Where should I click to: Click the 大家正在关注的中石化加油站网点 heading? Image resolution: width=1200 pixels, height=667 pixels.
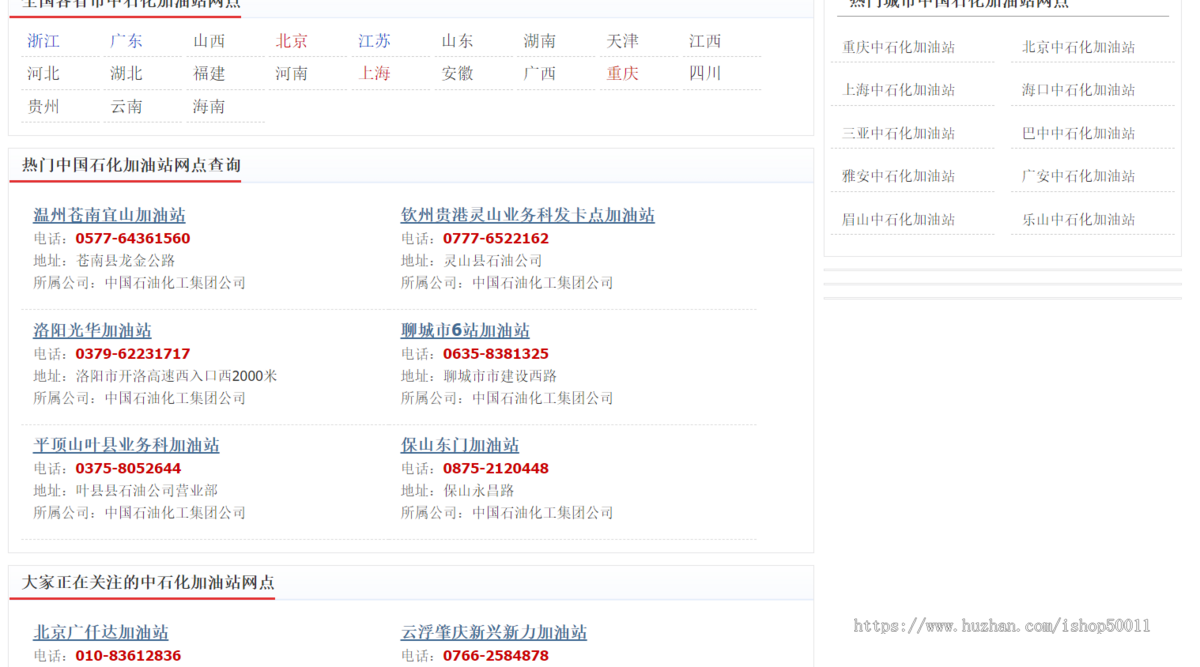click(x=148, y=582)
